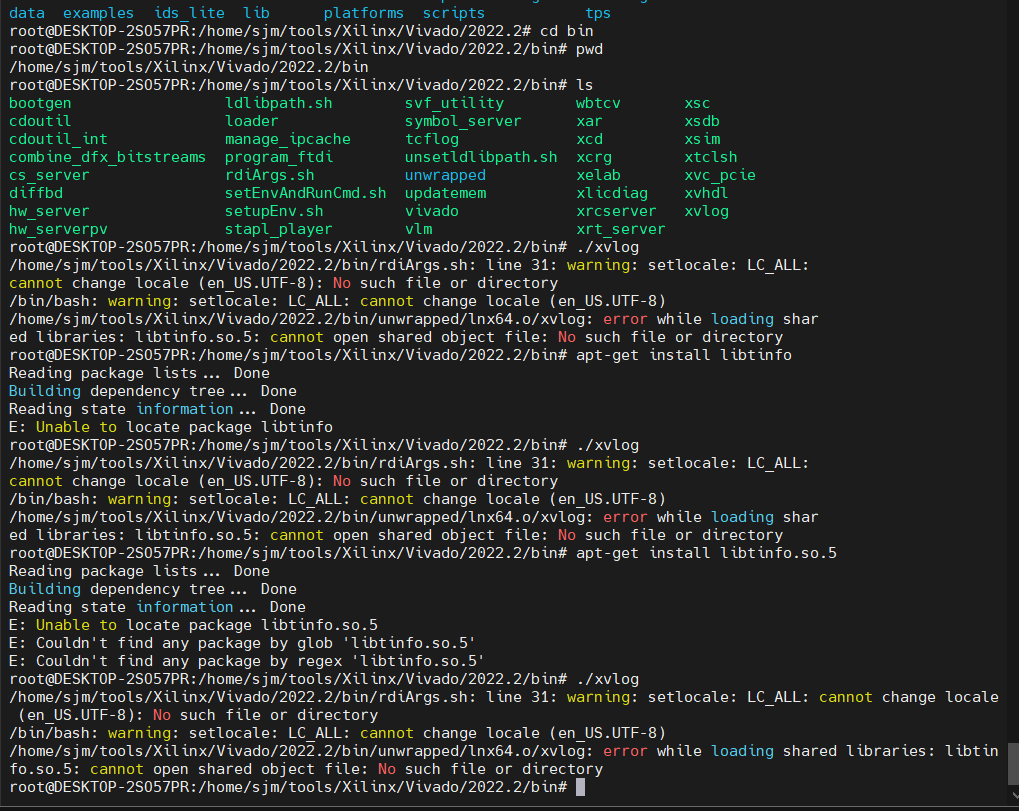Click the terminal vertical scrollbar thumb
The image size is (1019, 811).
[1013, 764]
